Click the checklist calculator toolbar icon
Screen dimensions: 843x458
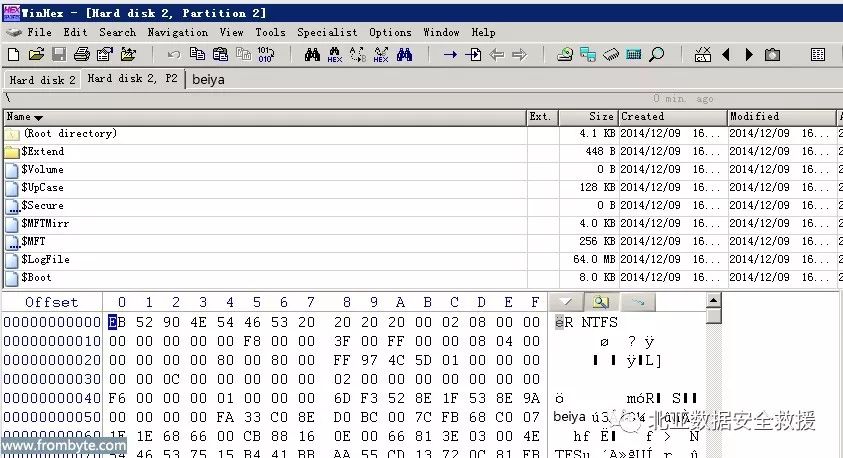coord(703,54)
